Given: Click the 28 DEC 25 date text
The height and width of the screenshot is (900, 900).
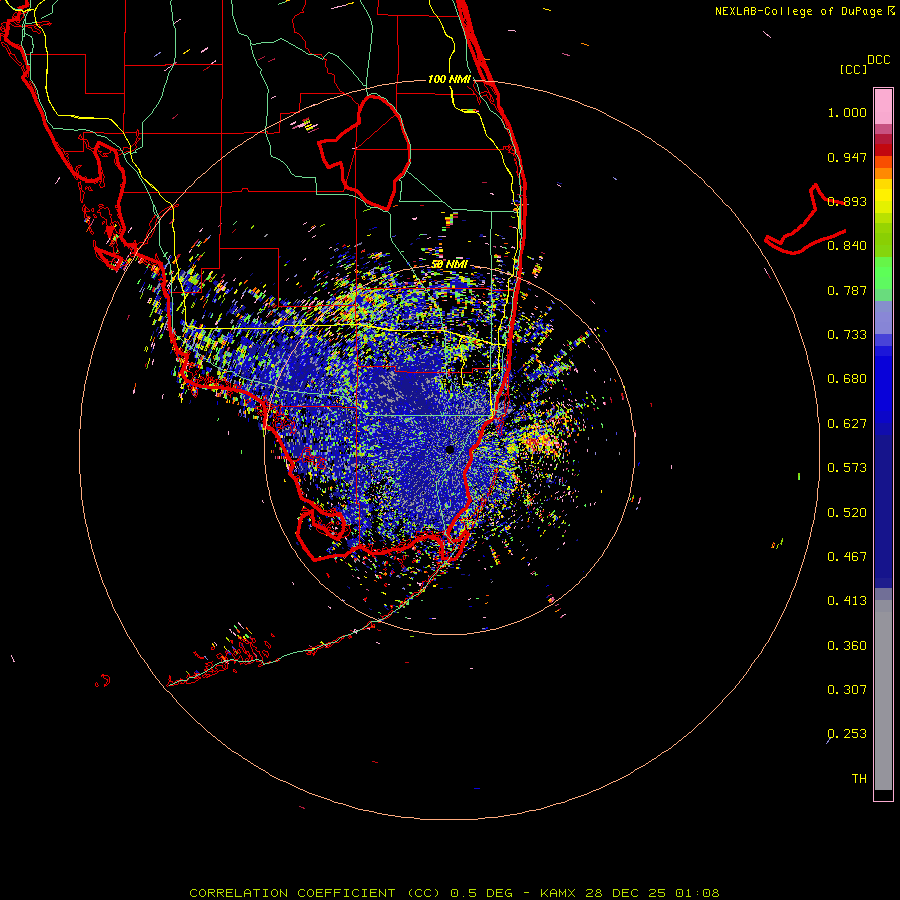Looking at the screenshot, I should pyautogui.click(x=625, y=893).
